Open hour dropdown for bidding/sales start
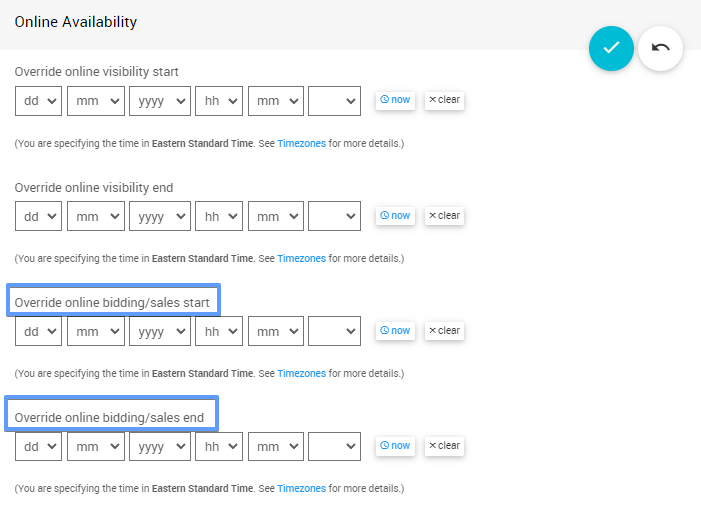The width and height of the screenshot is (701, 512). pyautogui.click(x=219, y=331)
